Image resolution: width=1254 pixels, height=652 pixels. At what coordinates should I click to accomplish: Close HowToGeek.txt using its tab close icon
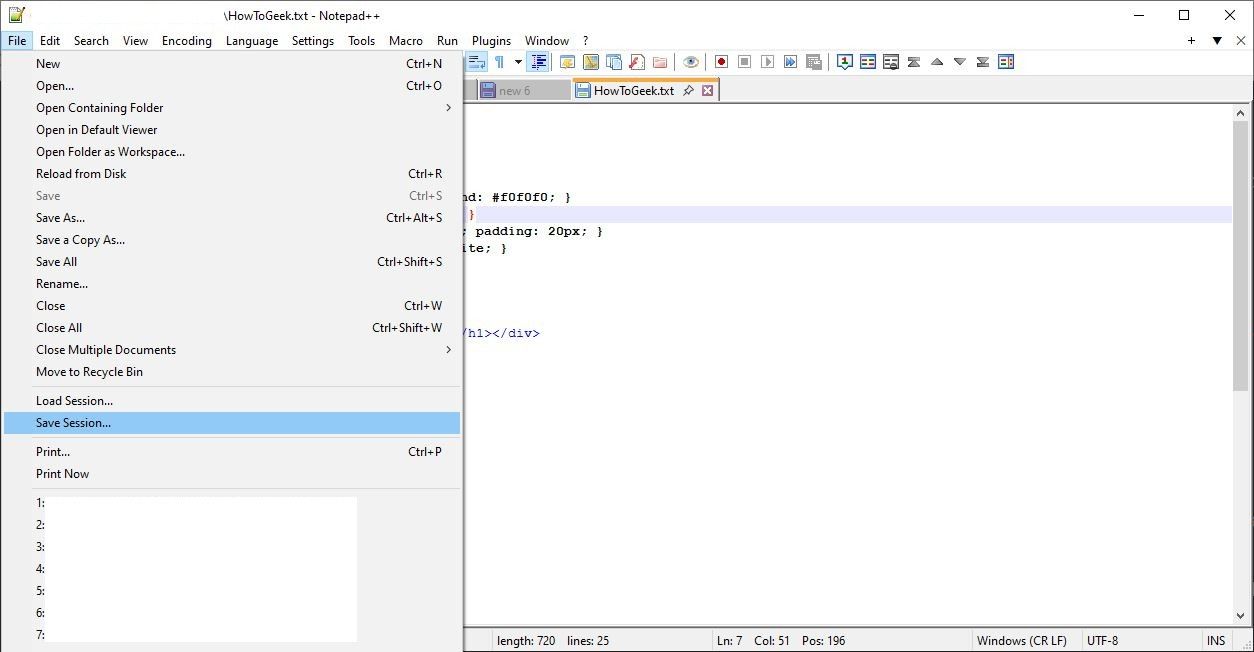click(708, 89)
